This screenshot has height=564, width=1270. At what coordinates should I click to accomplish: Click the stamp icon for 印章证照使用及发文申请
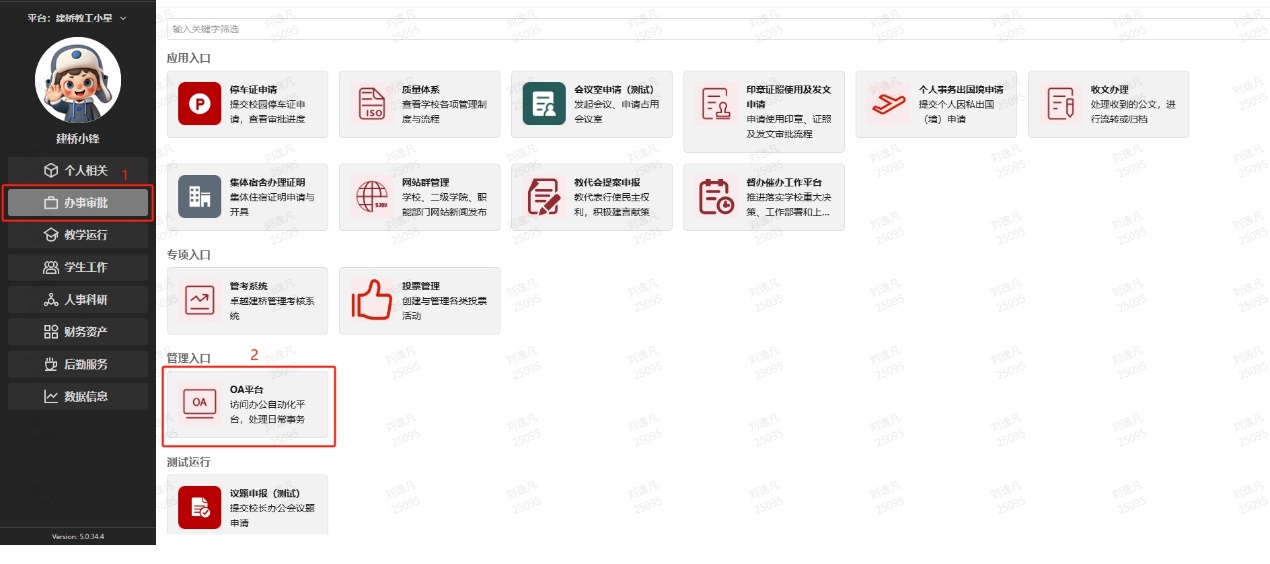715,104
